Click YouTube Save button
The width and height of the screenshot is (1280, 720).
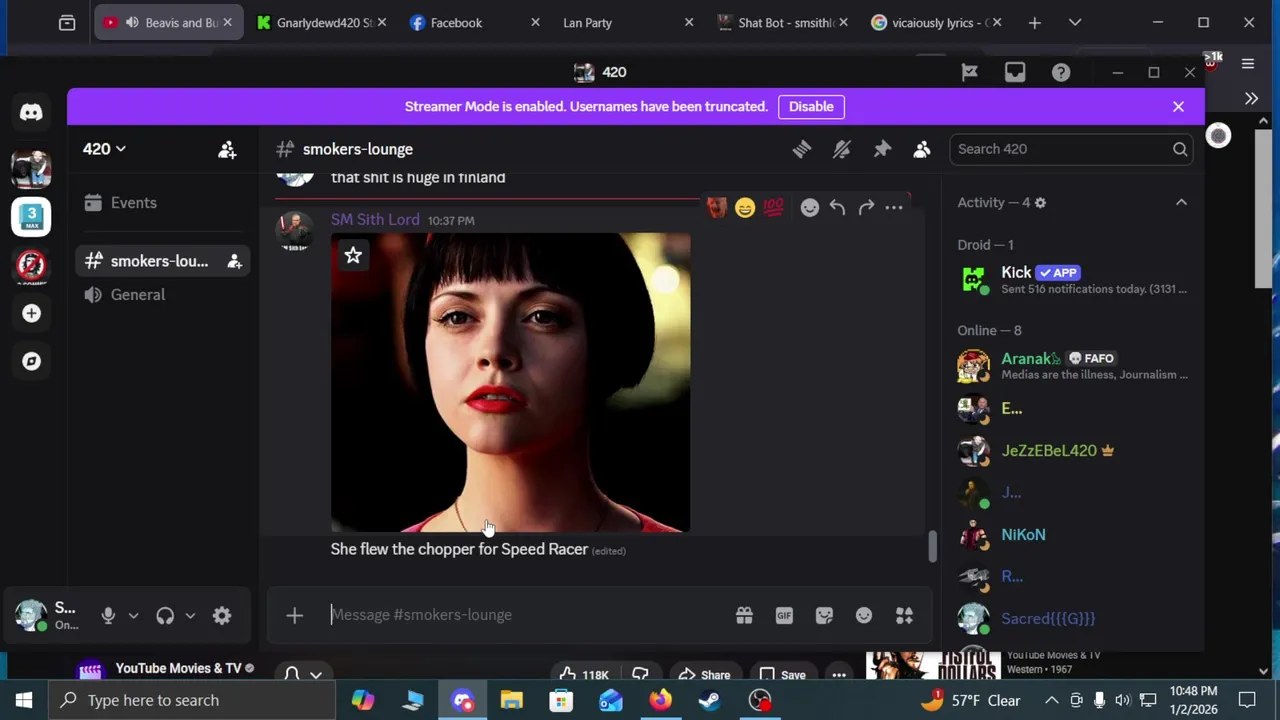click(782, 675)
